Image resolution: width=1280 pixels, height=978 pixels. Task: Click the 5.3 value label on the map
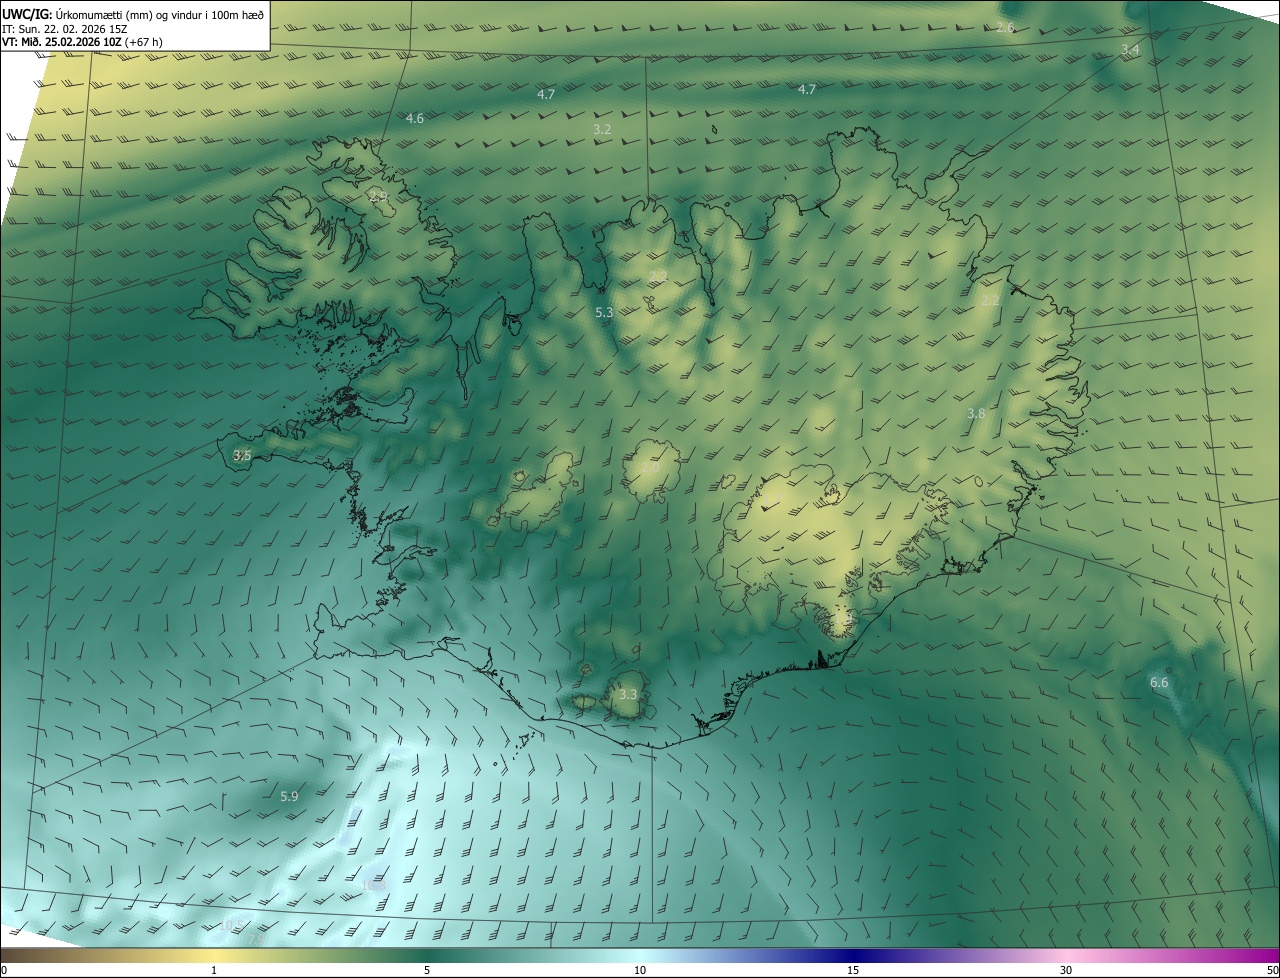(x=604, y=313)
